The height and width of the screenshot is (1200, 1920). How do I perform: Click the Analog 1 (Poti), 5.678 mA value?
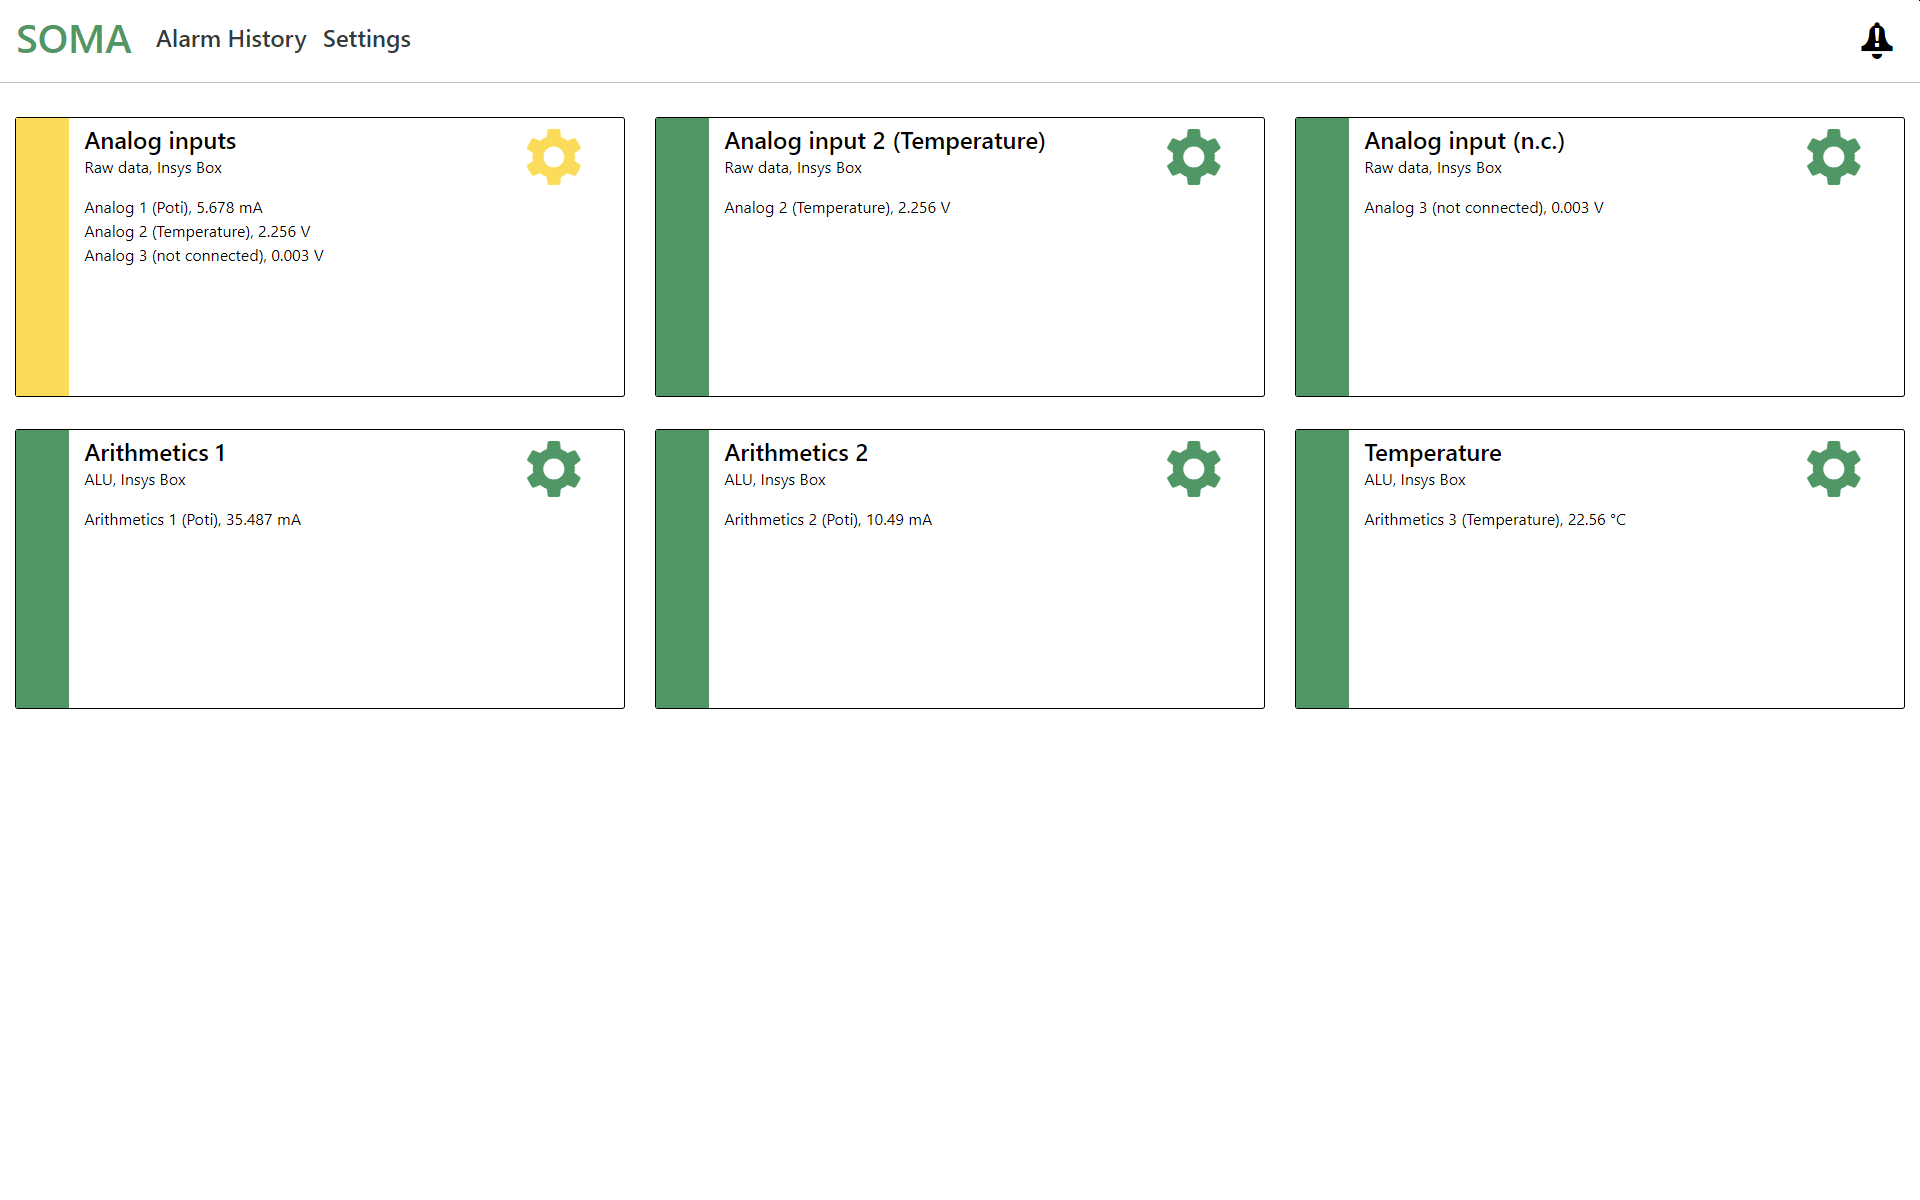(x=173, y=208)
